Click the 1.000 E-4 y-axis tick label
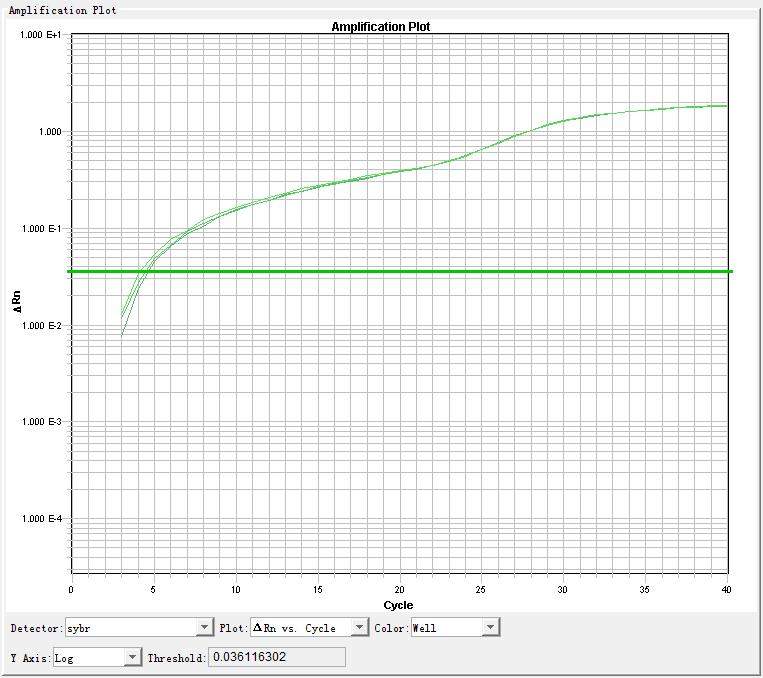 (41, 518)
